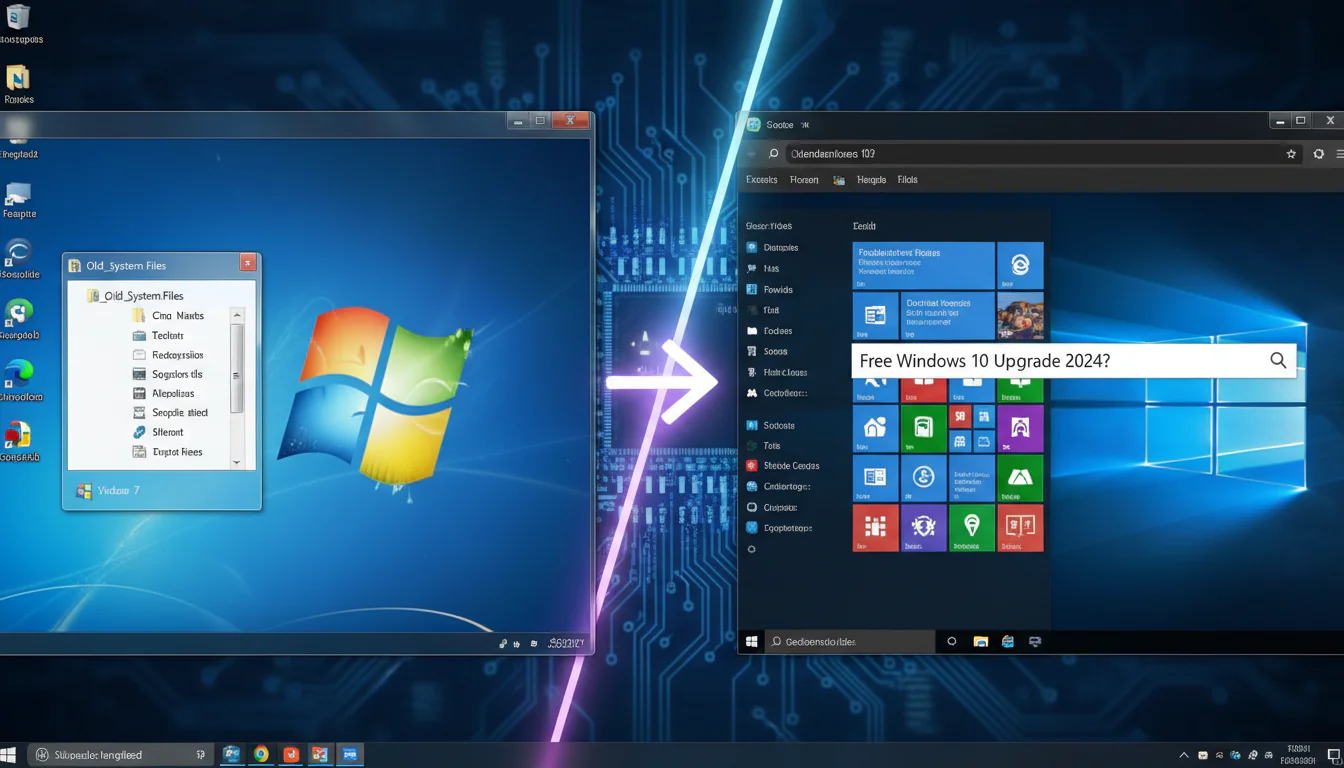Select the Filols menu at the window top
This screenshot has height=768, width=1344.
[x=907, y=179]
